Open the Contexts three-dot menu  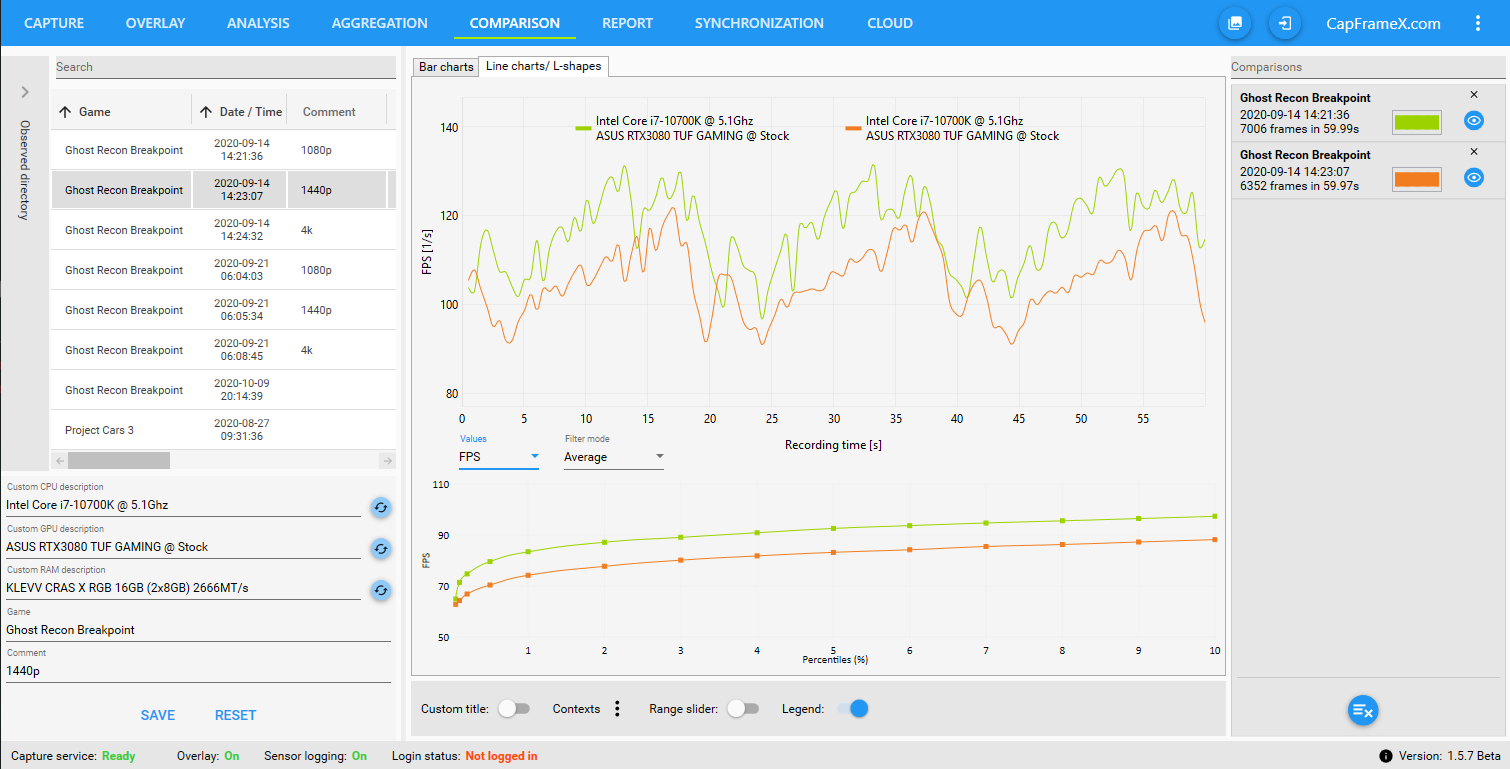coord(617,709)
